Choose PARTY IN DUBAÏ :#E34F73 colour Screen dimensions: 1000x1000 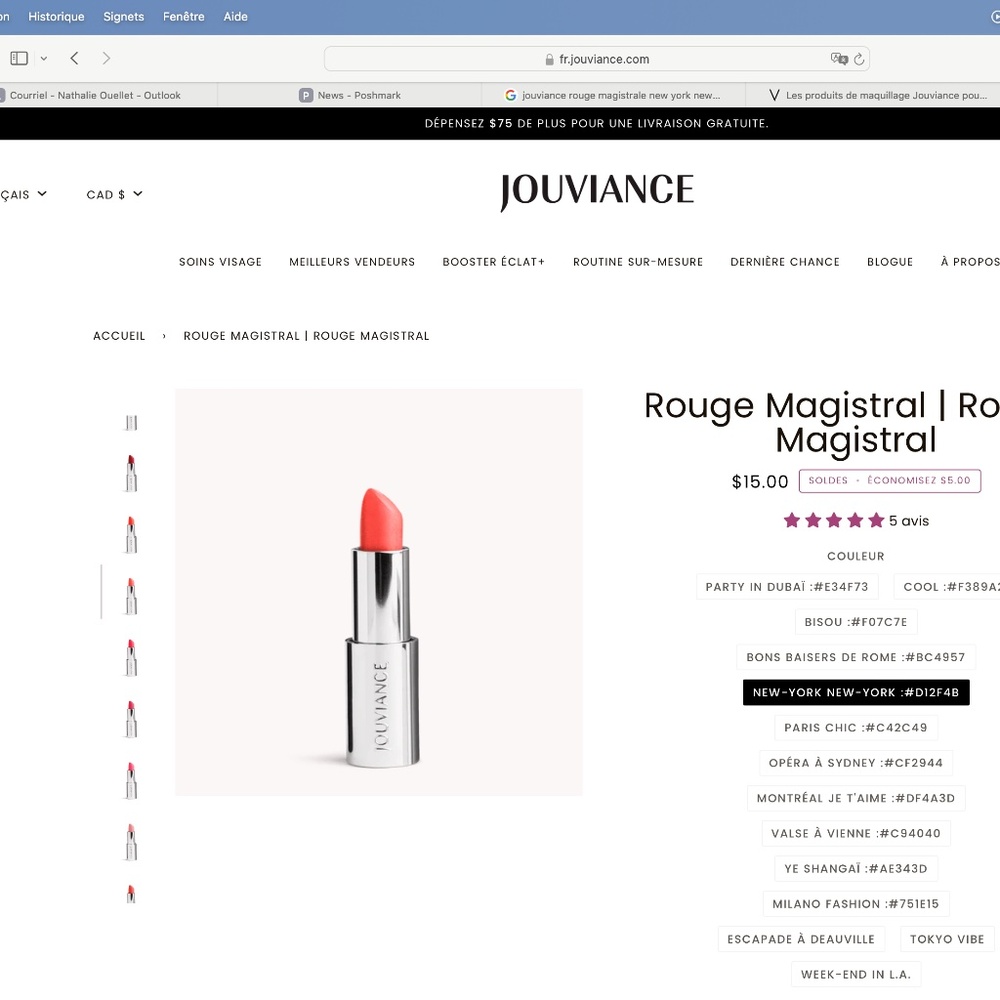point(787,587)
